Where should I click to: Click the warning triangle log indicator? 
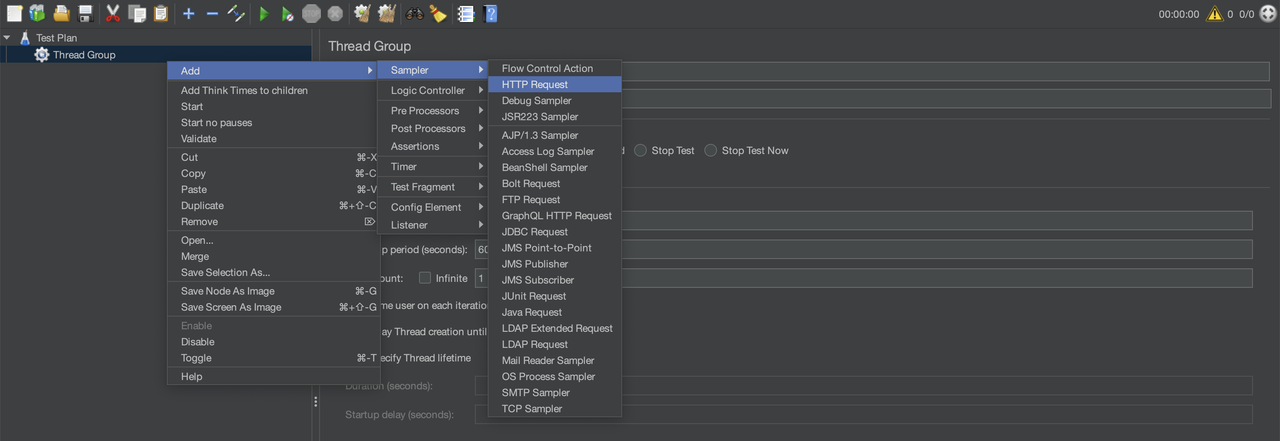1214,14
